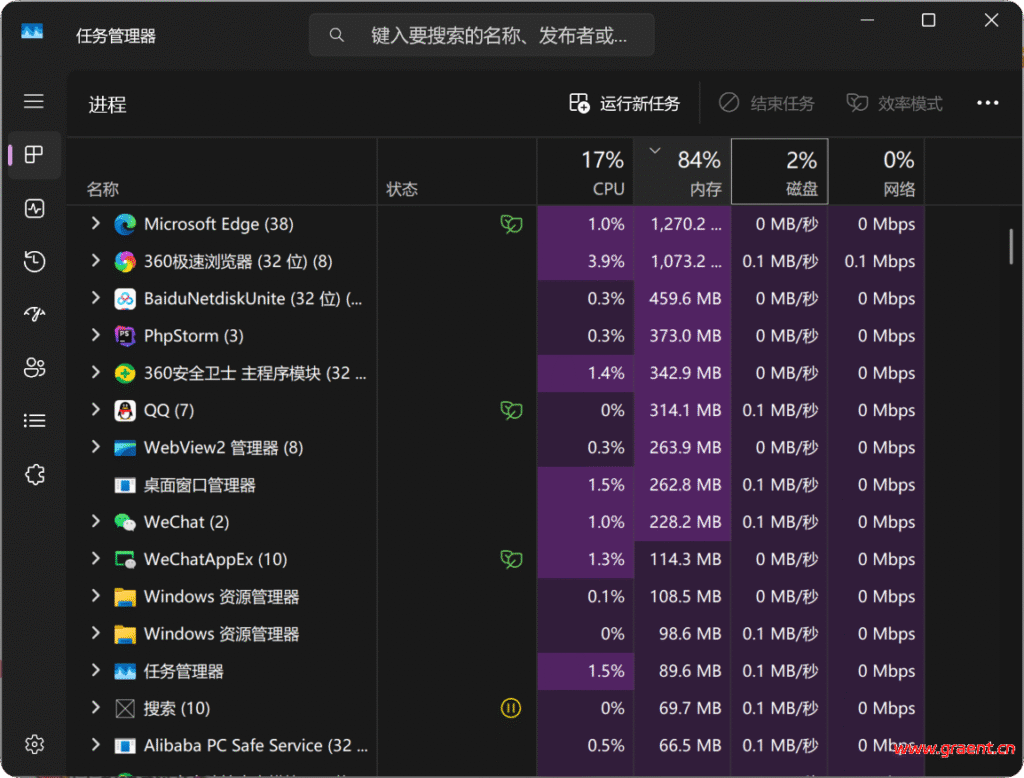Open the Startup apps sidebar icon
1024x778 pixels.
[34, 315]
